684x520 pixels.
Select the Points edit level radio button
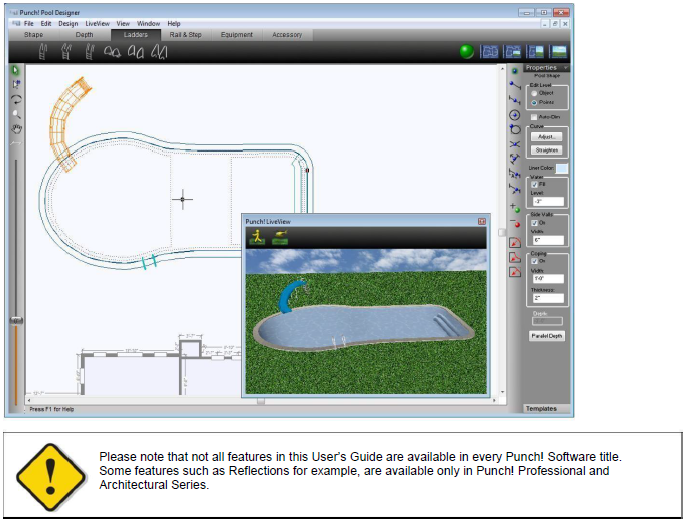coord(534,102)
